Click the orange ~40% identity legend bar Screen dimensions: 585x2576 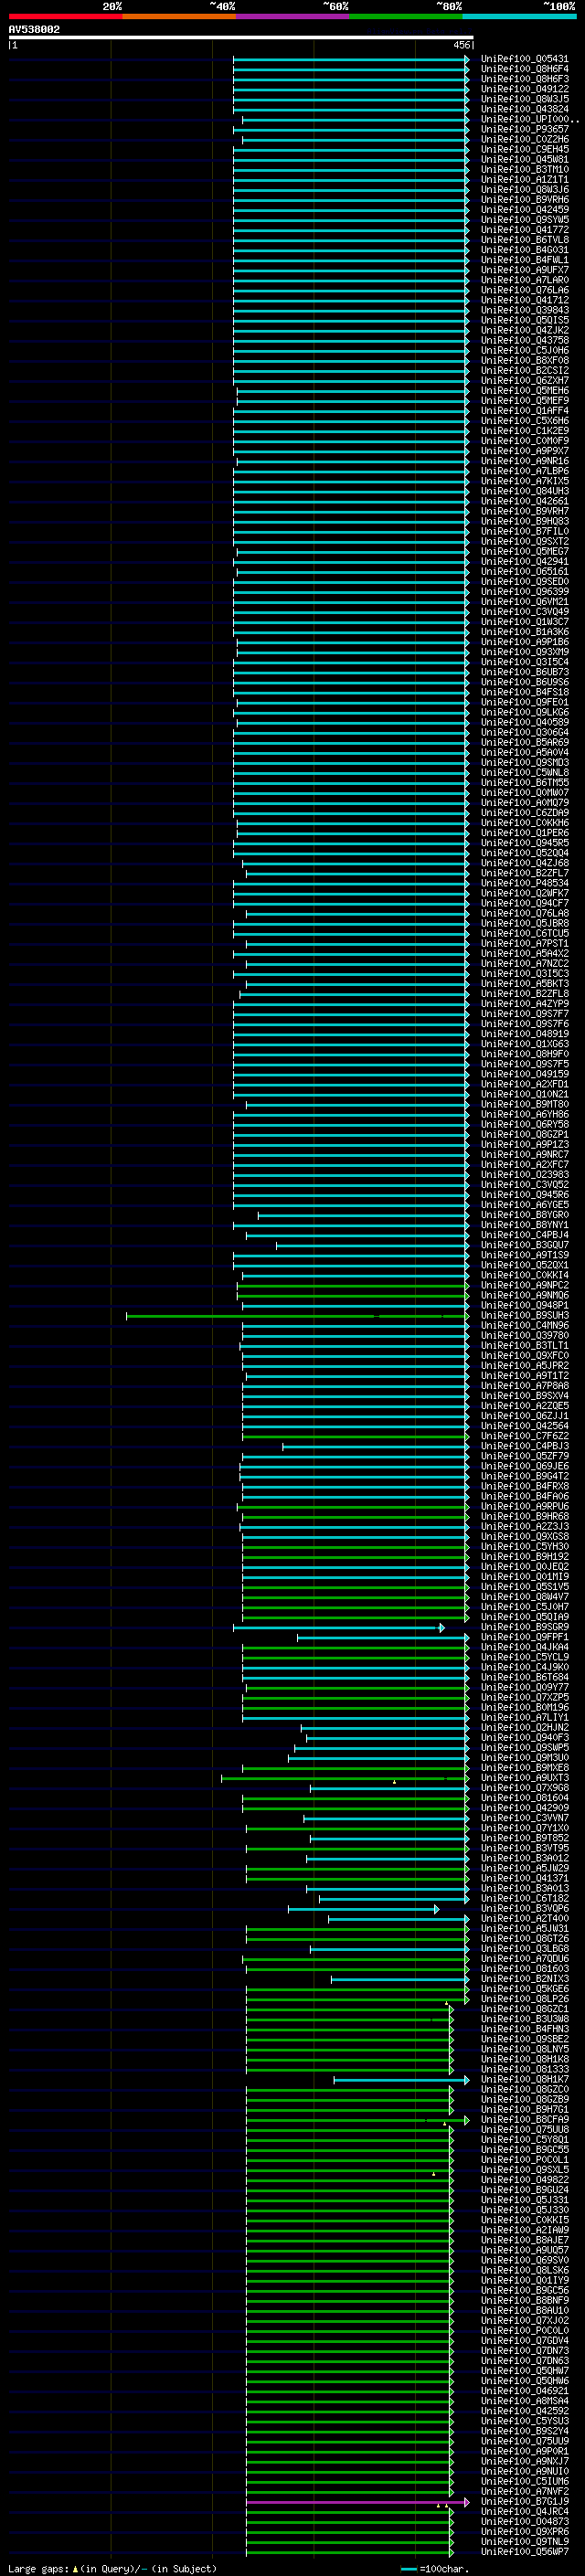[x=179, y=16]
